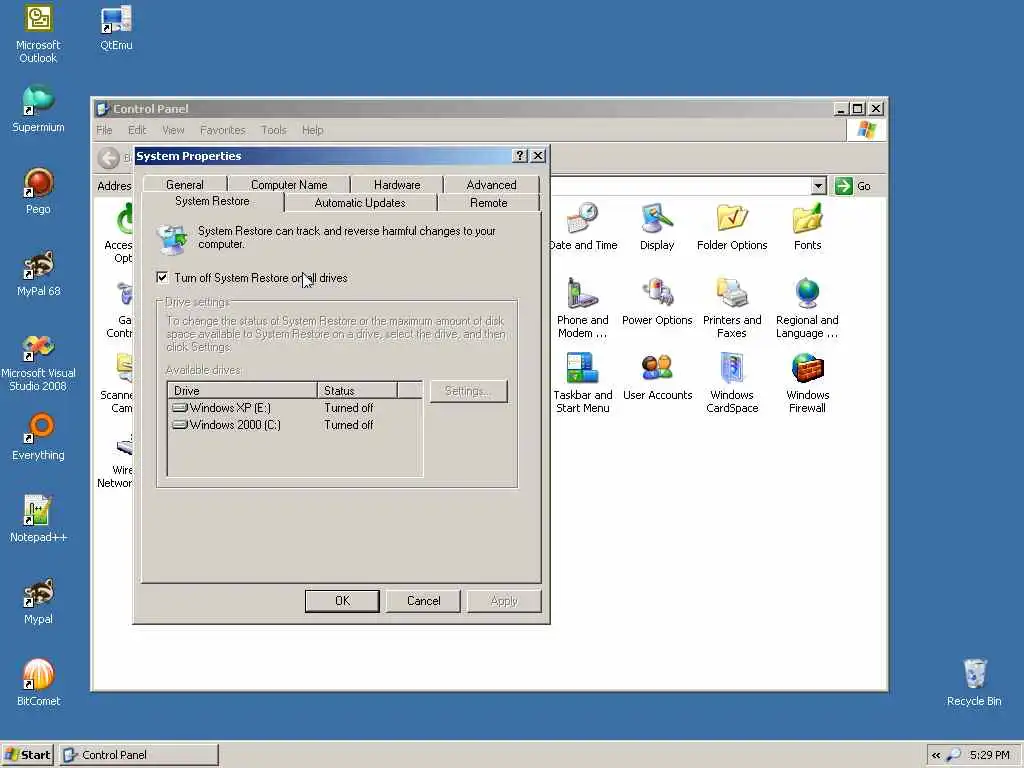Open Display in Control Panel
The height and width of the screenshot is (768, 1024).
657,227
